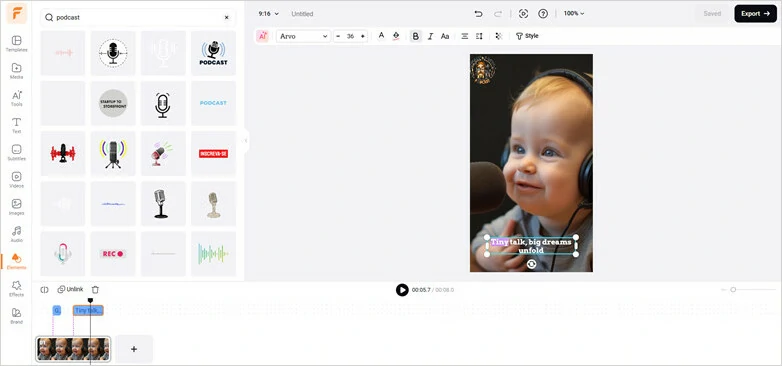Image resolution: width=782 pixels, height=366 pixels.
Task: Select the INSCREVA-SE red badge element
Action: [x=213, y=154]
